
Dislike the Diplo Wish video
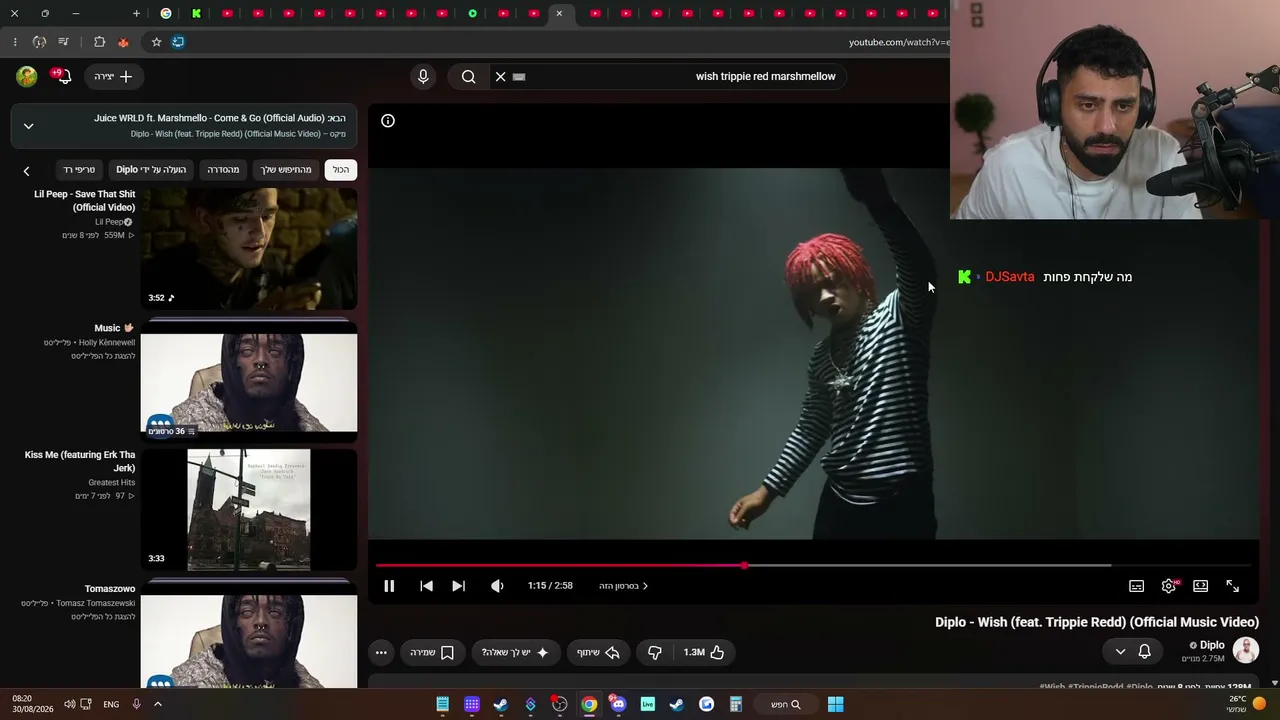tap(655, 652)
